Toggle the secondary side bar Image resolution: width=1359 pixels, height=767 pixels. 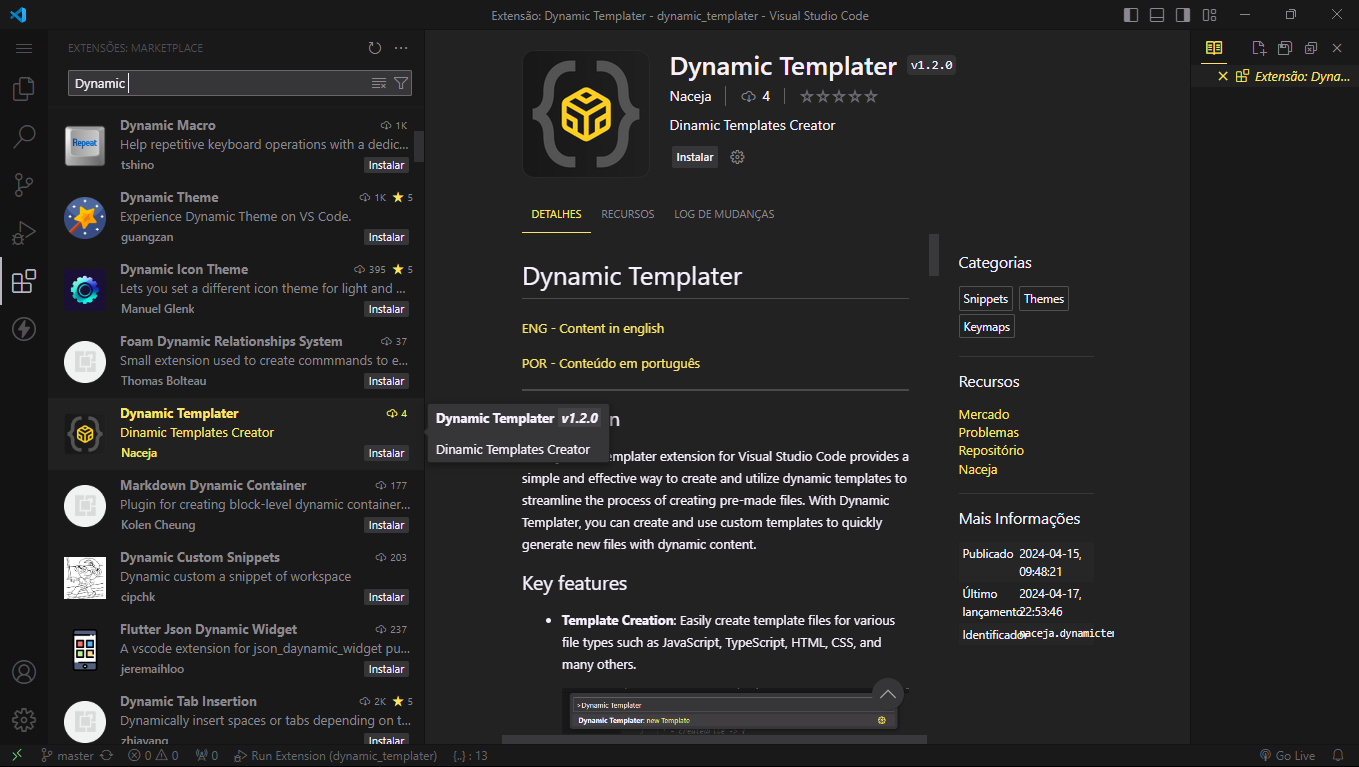pos(1183,15)
